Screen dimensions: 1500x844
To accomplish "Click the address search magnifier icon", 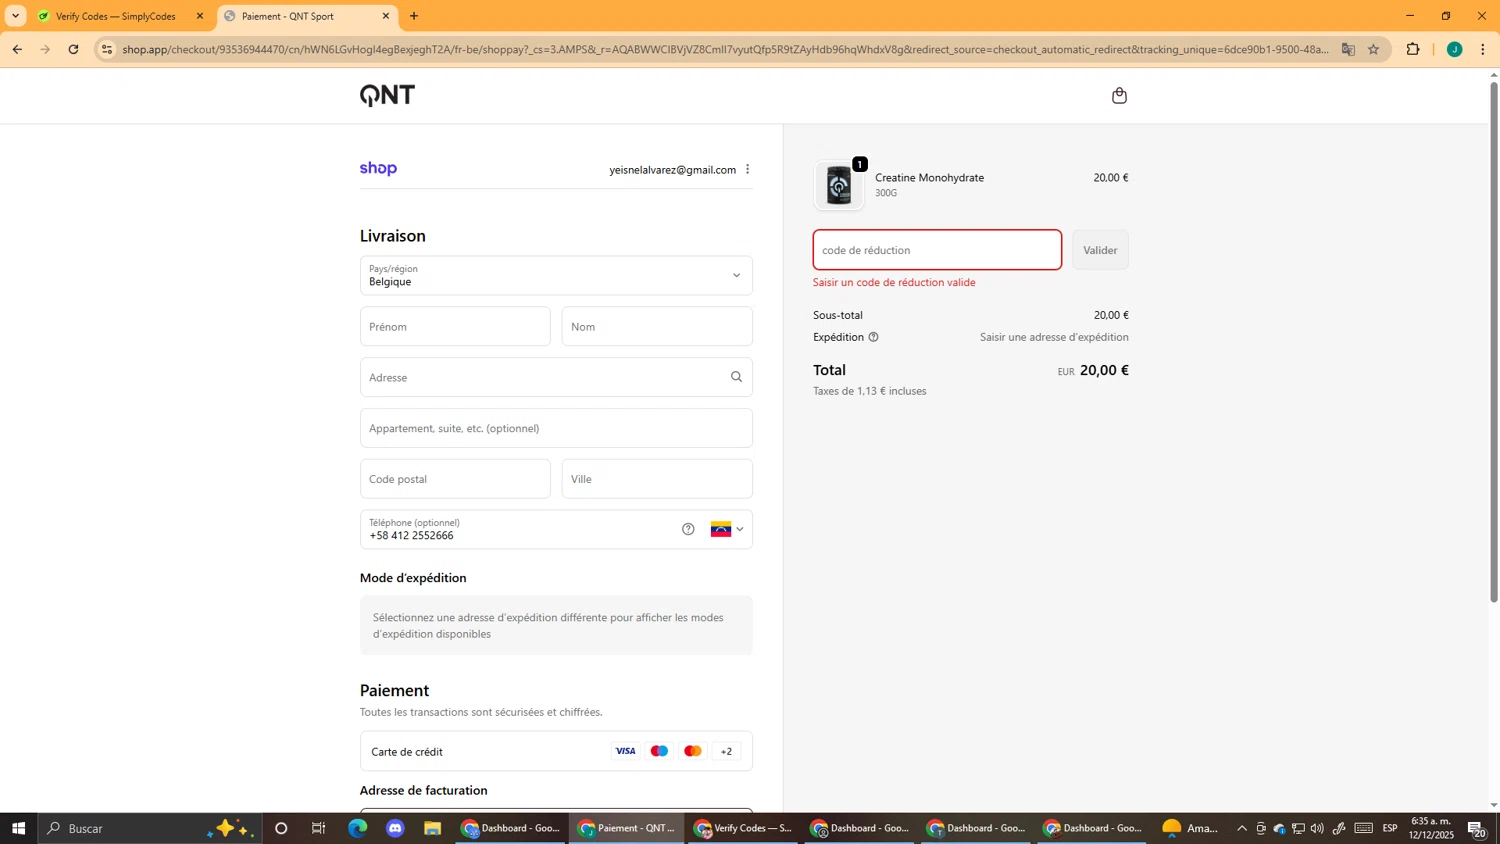I will pyautogui.click(x=736, y=377).
